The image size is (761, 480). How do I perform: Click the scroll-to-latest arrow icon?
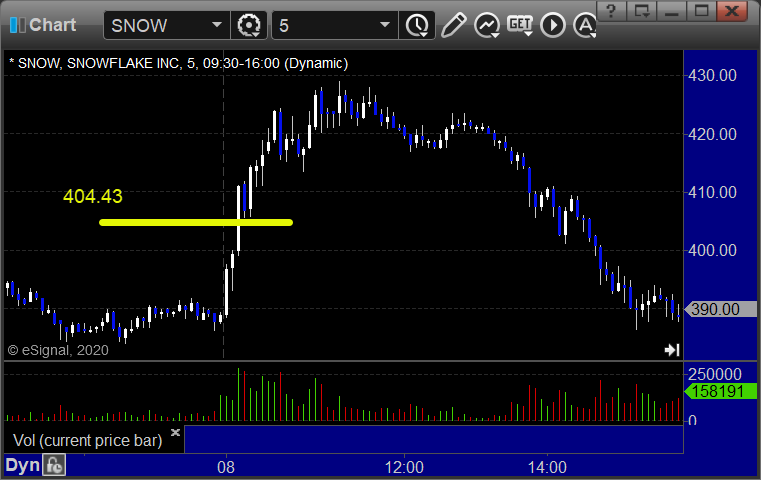(x=672, y=349)
